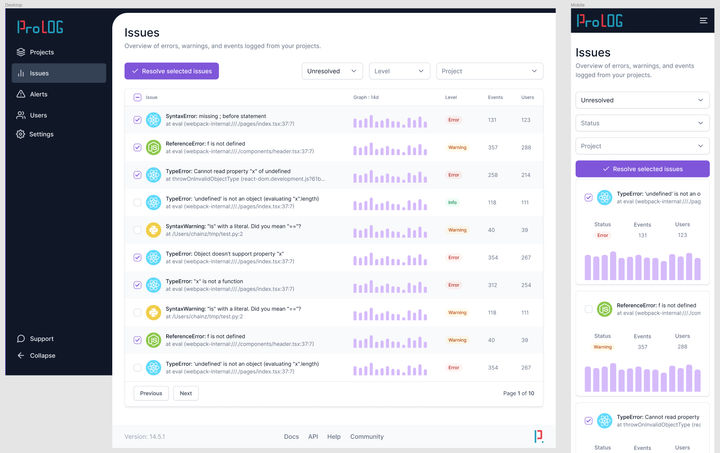Click the 14d graph on the SyntaxError missing ; row
Image resolution: width=720 pixels, height=453 pixels.
click(390, 122)
